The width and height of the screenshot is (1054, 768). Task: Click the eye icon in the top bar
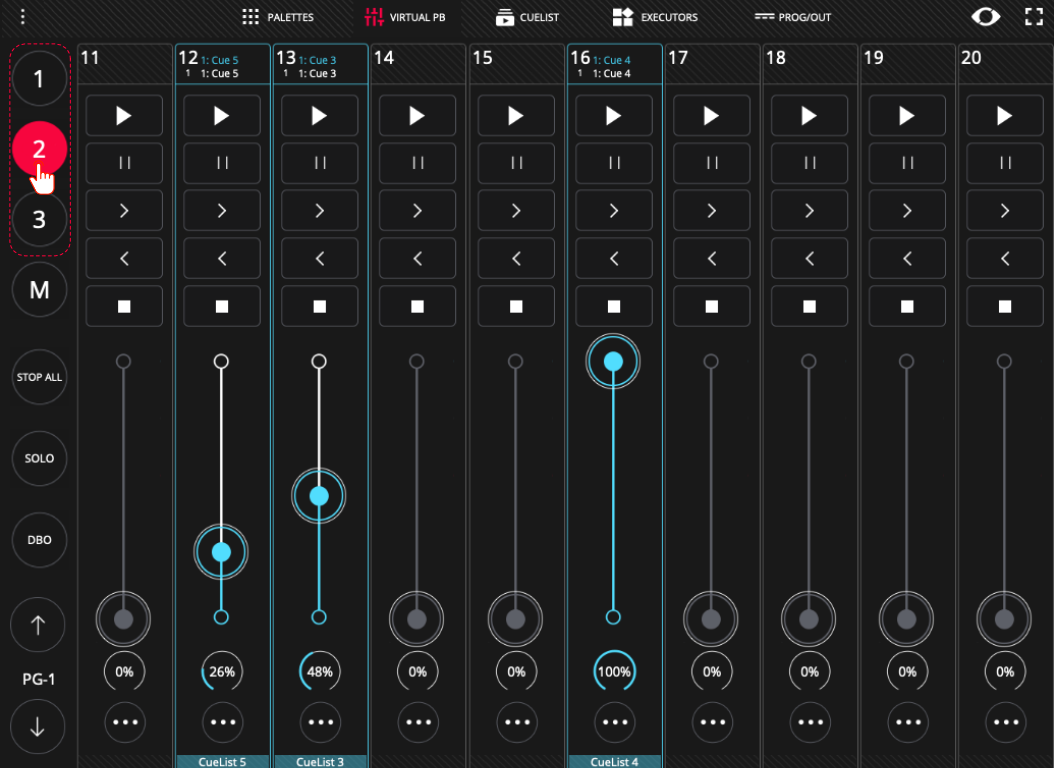tap(985, 17)
